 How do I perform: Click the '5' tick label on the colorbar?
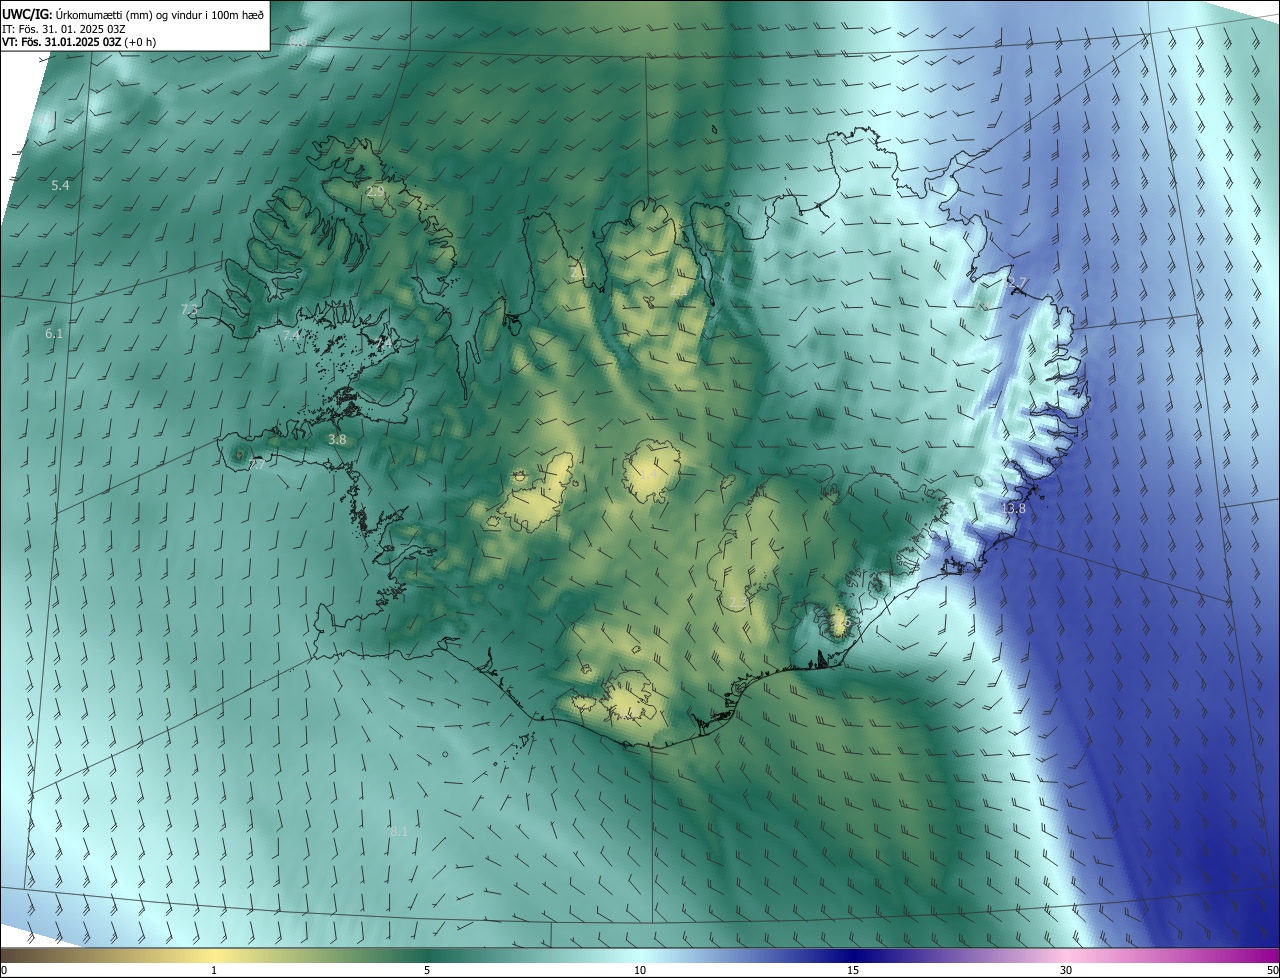[x=426, y=970]
